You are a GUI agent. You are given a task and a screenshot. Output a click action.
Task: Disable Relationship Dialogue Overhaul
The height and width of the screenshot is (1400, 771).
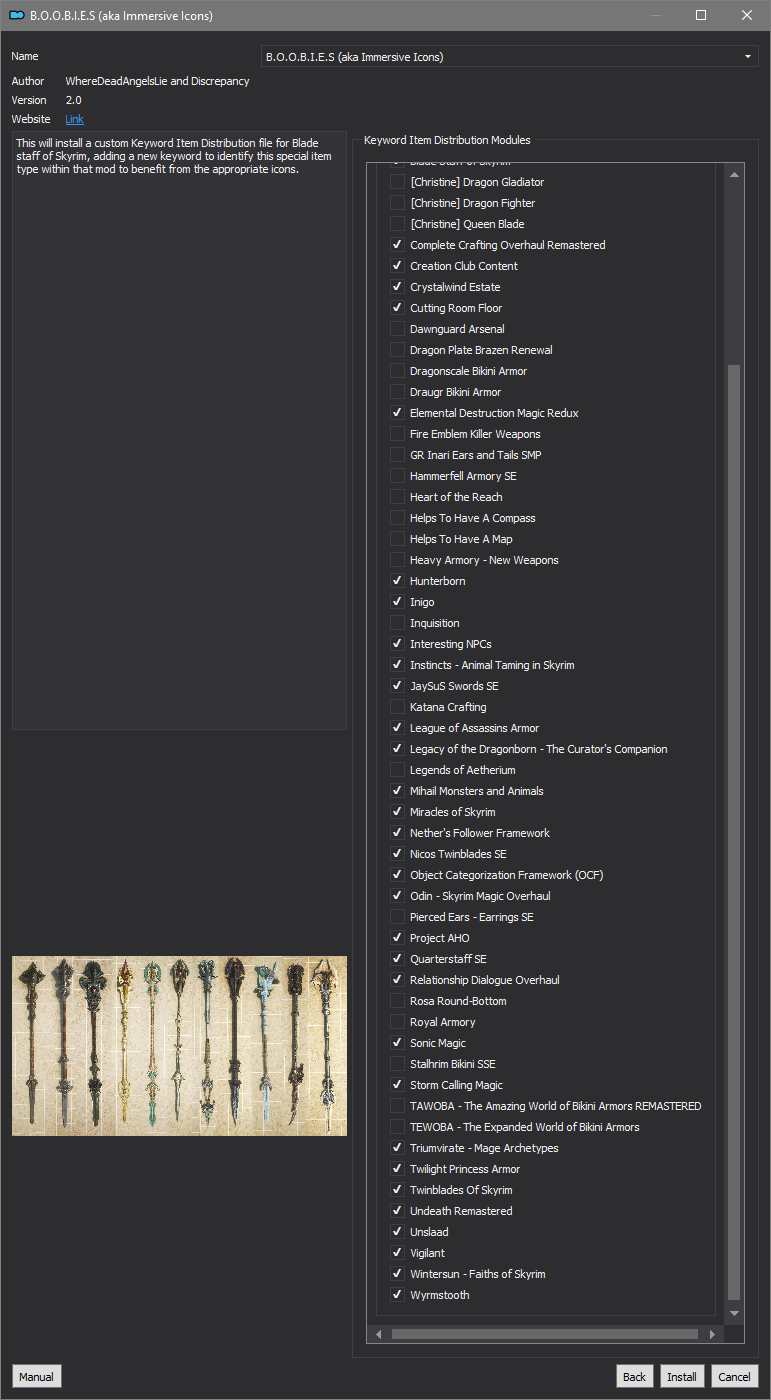coord(397,980)
